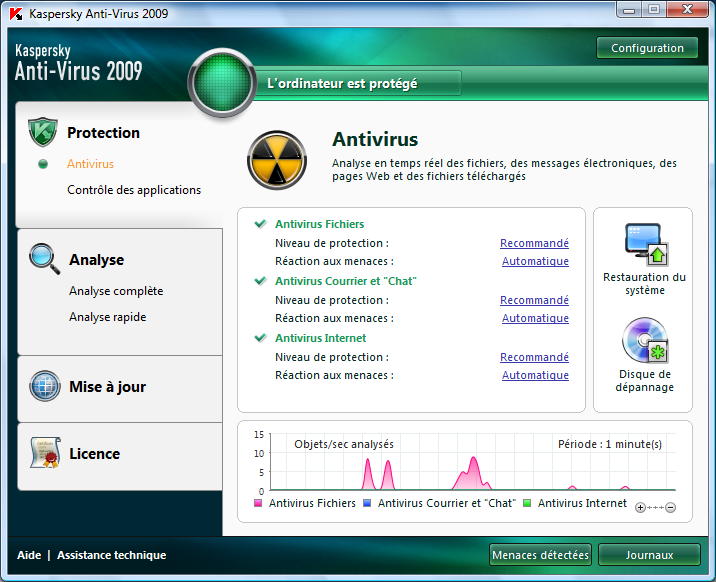The width and height of the screenshot is (716, 582).
Task: Open Automatique reaction for Antivirus Courrier
Action: point(535,318)
